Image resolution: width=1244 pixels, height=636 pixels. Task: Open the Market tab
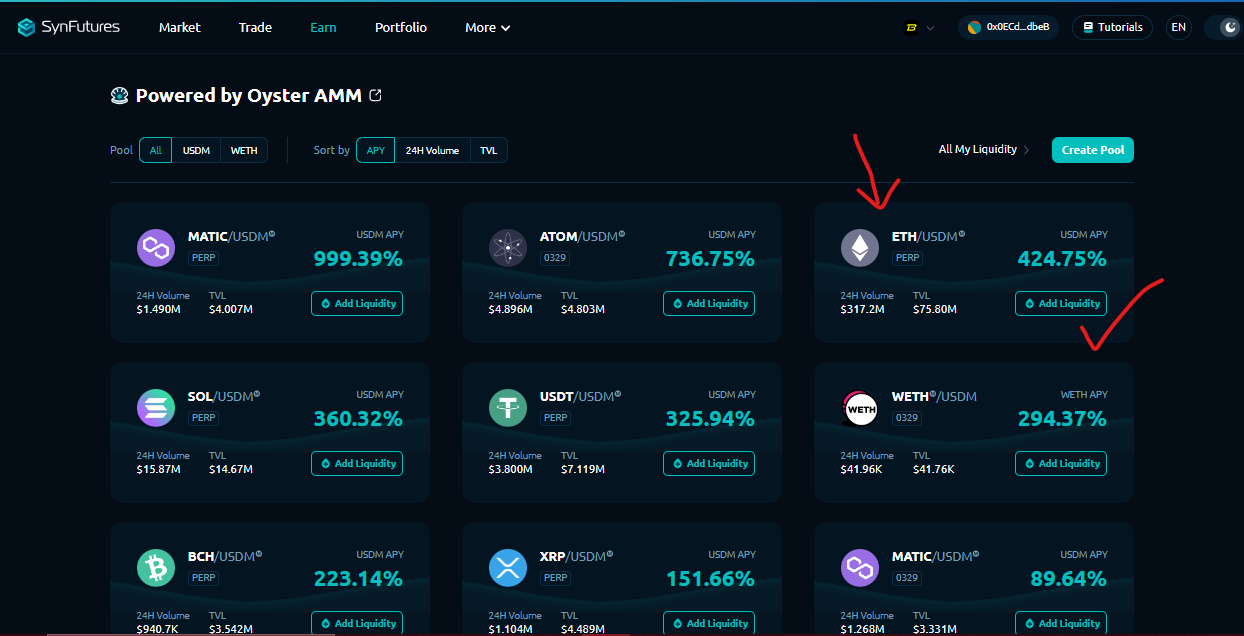tap(179, 27)
